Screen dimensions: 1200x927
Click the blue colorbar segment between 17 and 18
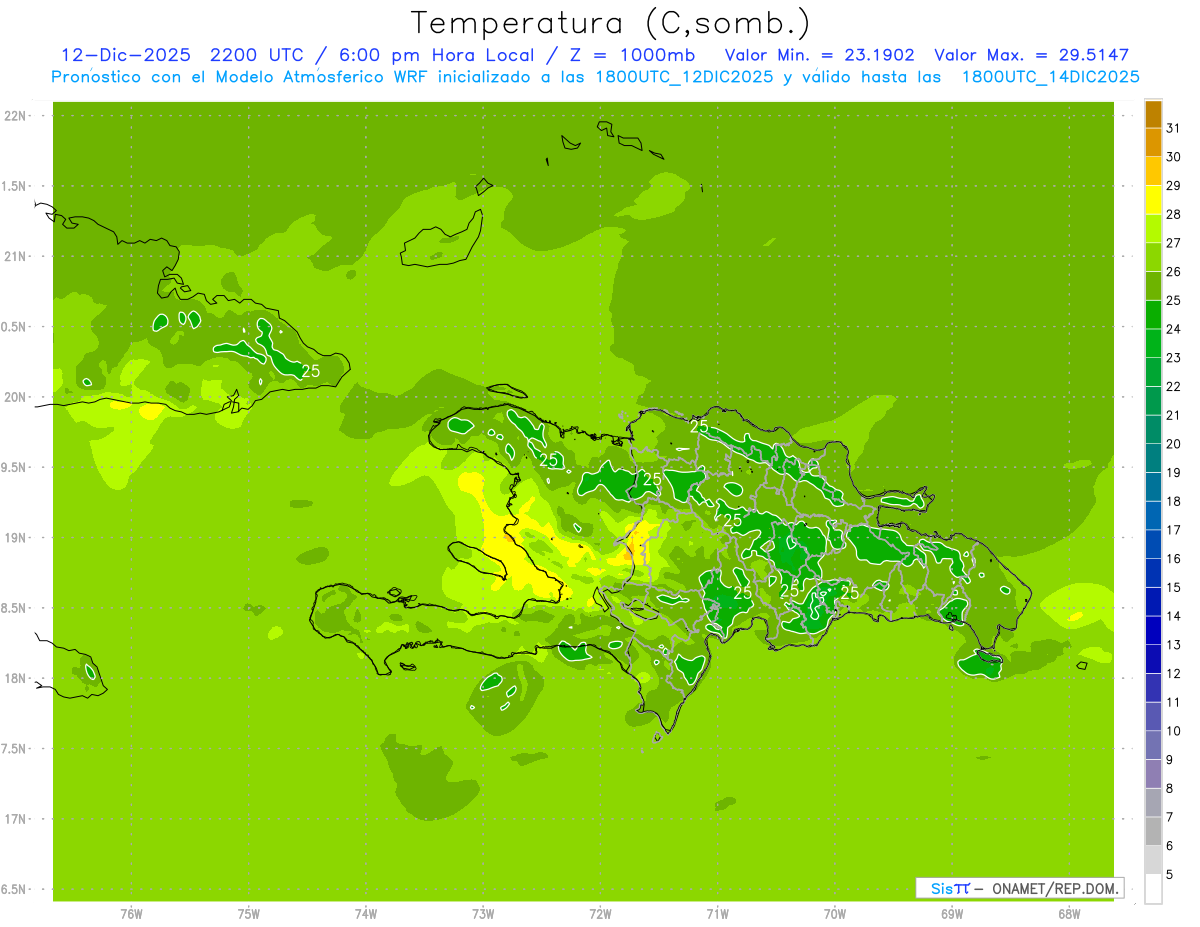(1153, 516)
